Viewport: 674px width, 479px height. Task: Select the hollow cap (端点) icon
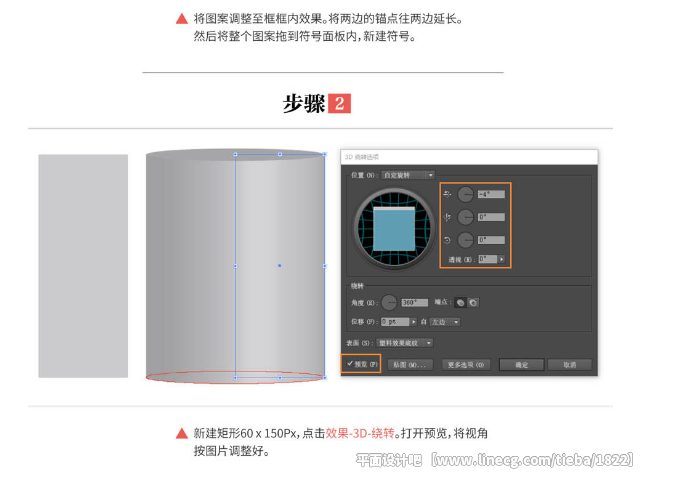473,303
